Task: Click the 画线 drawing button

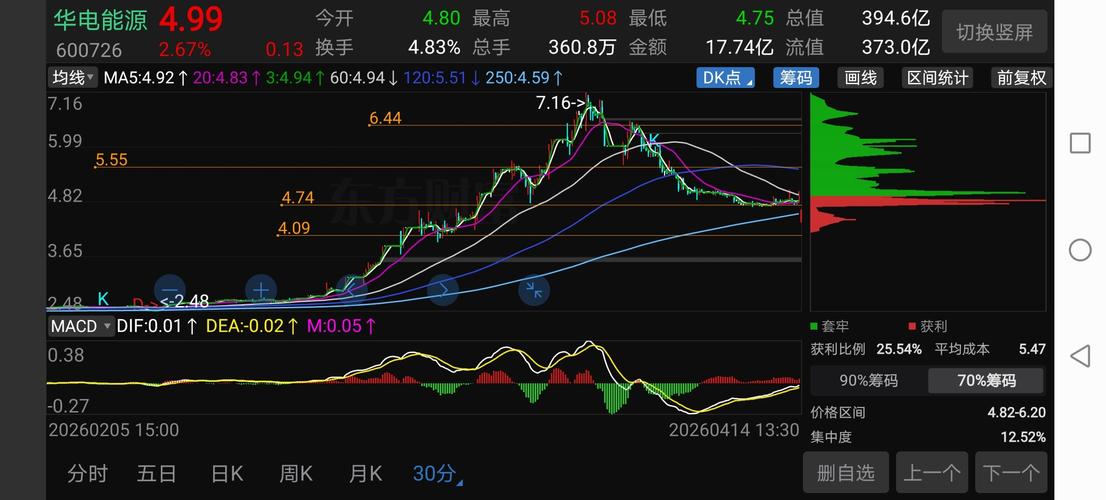Action: [861, 78]
